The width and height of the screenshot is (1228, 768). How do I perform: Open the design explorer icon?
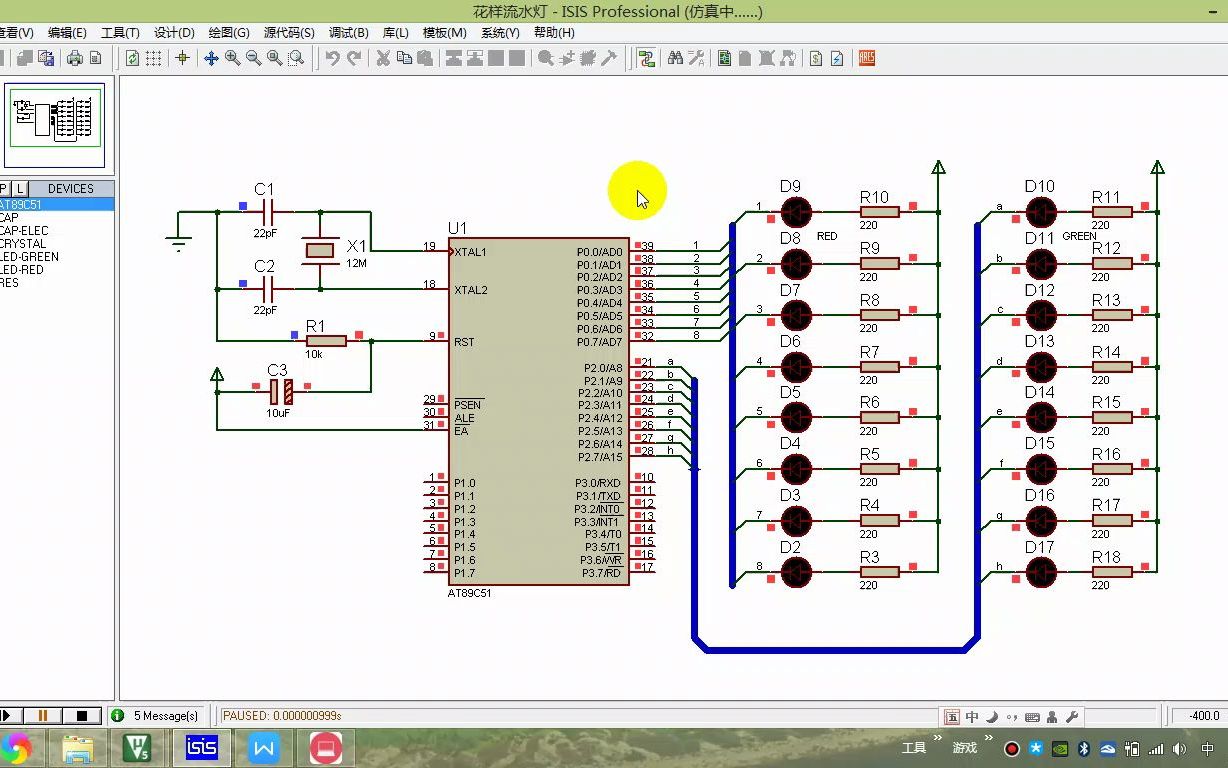725,58
